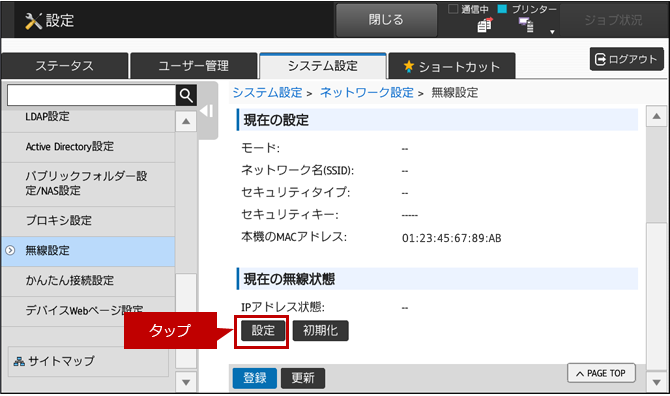Click the blue 登録 button
This screenshot has height=396, width=670.
click(x=255, y=378)
